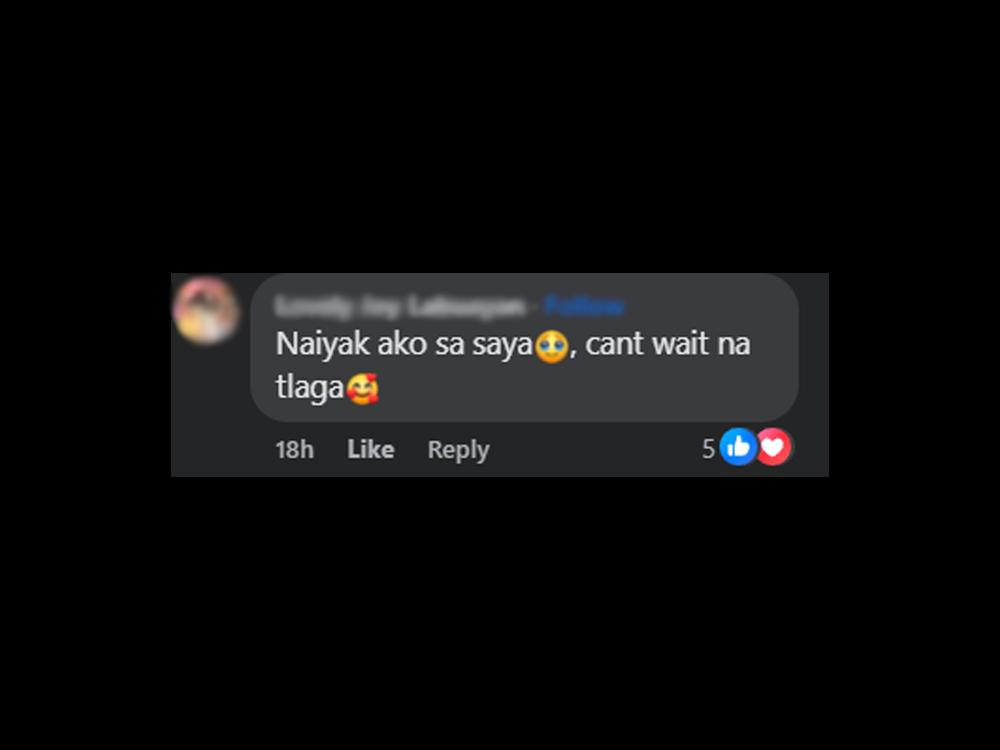Follow the commenter via blue Follow link

[x=585, y=307]
